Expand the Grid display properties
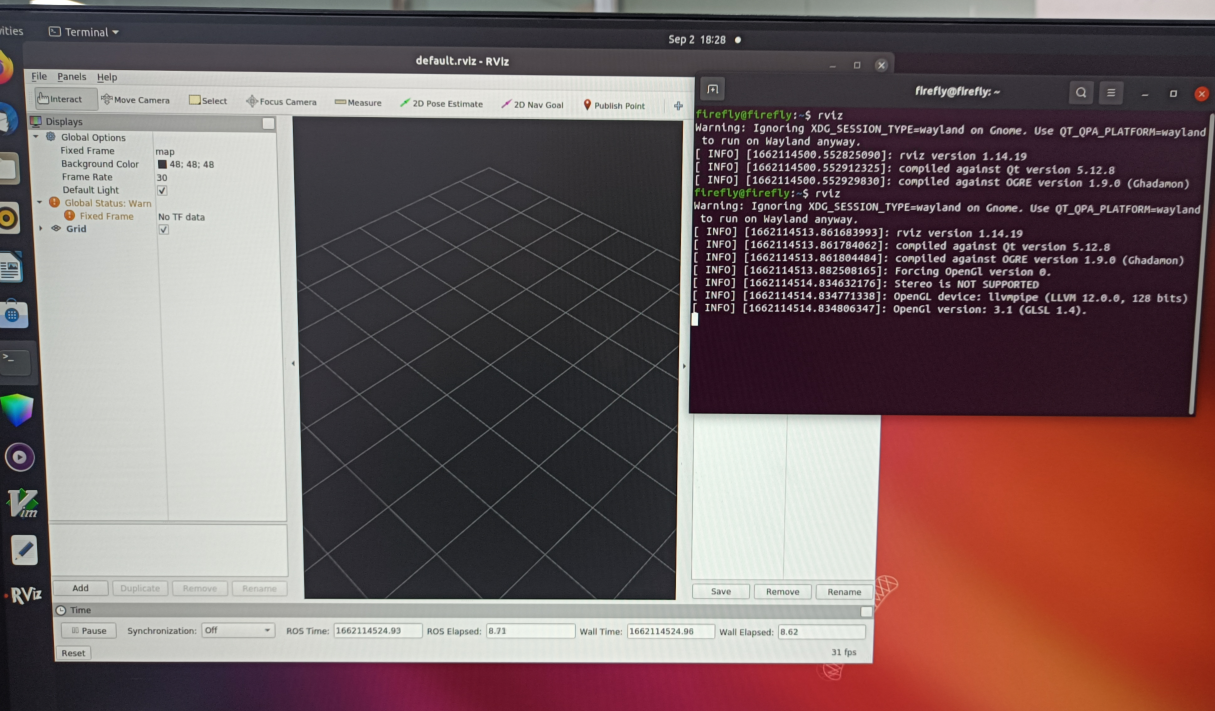This screenshot has height=711, width=1215. tap(43, 228)
